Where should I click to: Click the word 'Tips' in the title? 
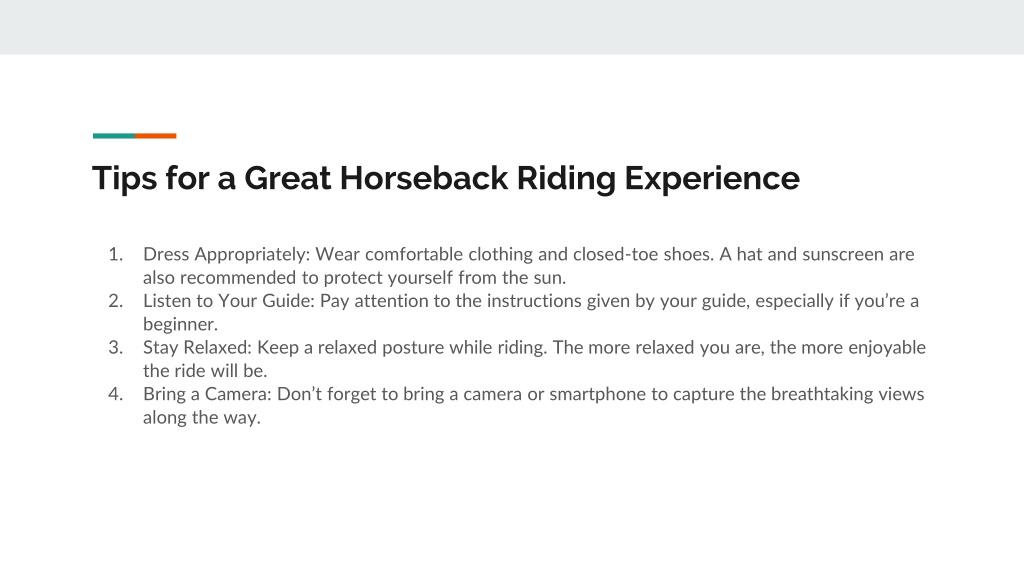[x=125, y=179]
